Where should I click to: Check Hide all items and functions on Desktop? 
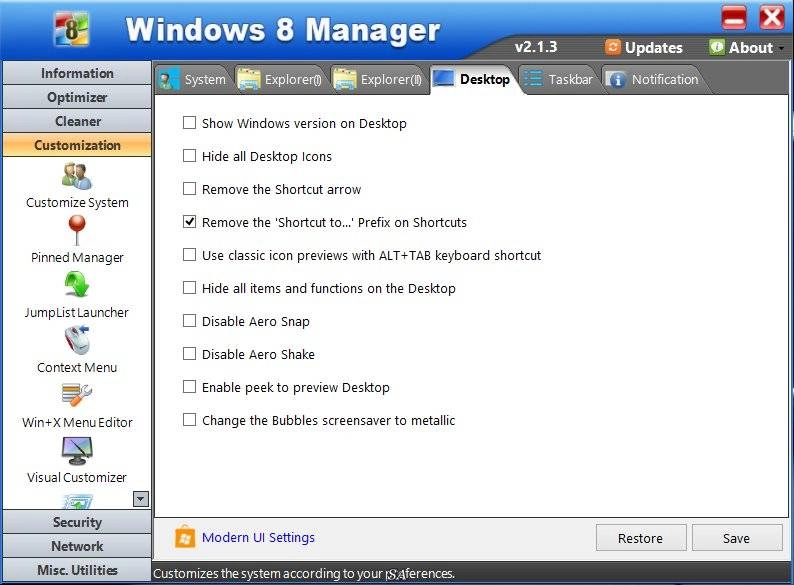click(x=189, y=288)
